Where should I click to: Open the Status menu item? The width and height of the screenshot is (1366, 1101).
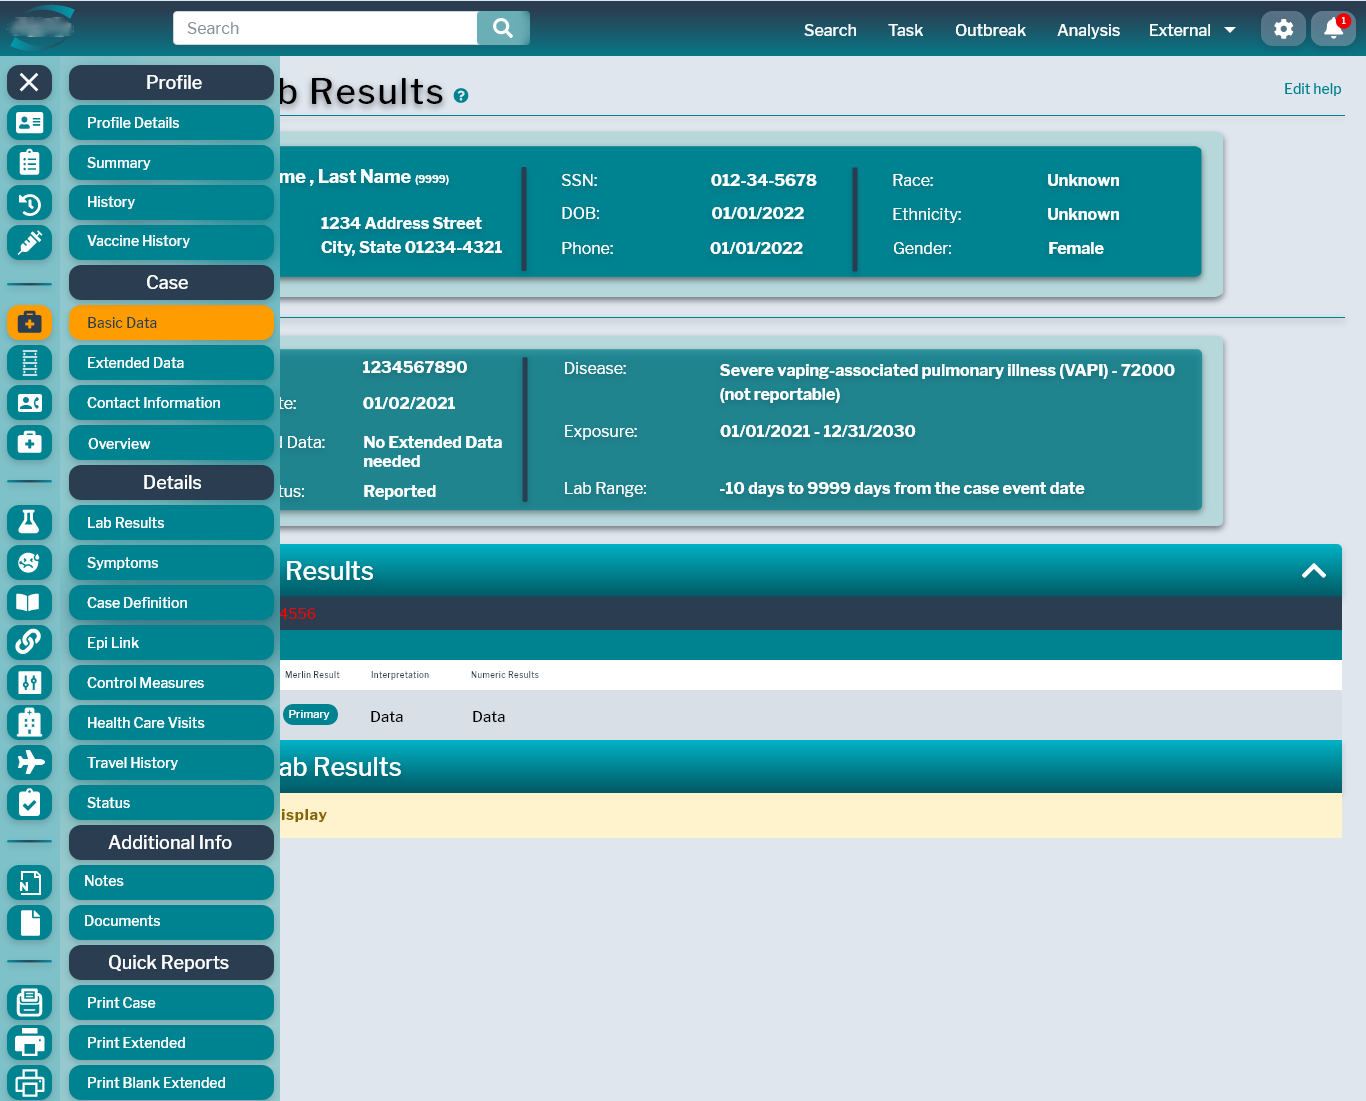click(x=171, y=802)
